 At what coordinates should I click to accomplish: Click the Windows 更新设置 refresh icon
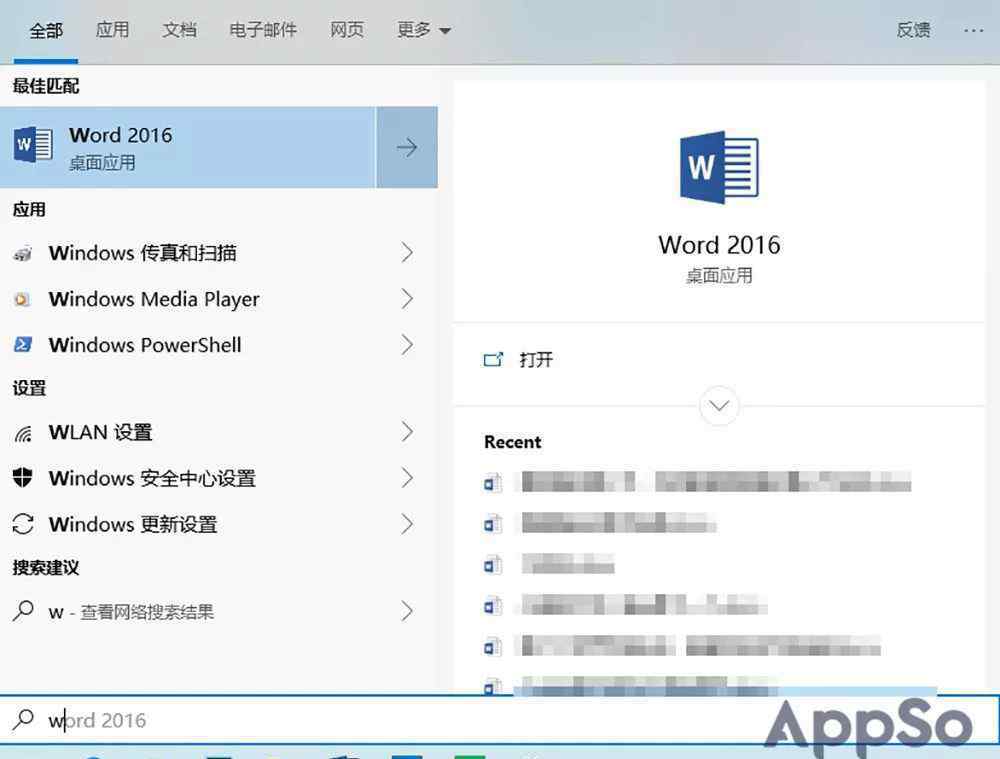[23, 524]
